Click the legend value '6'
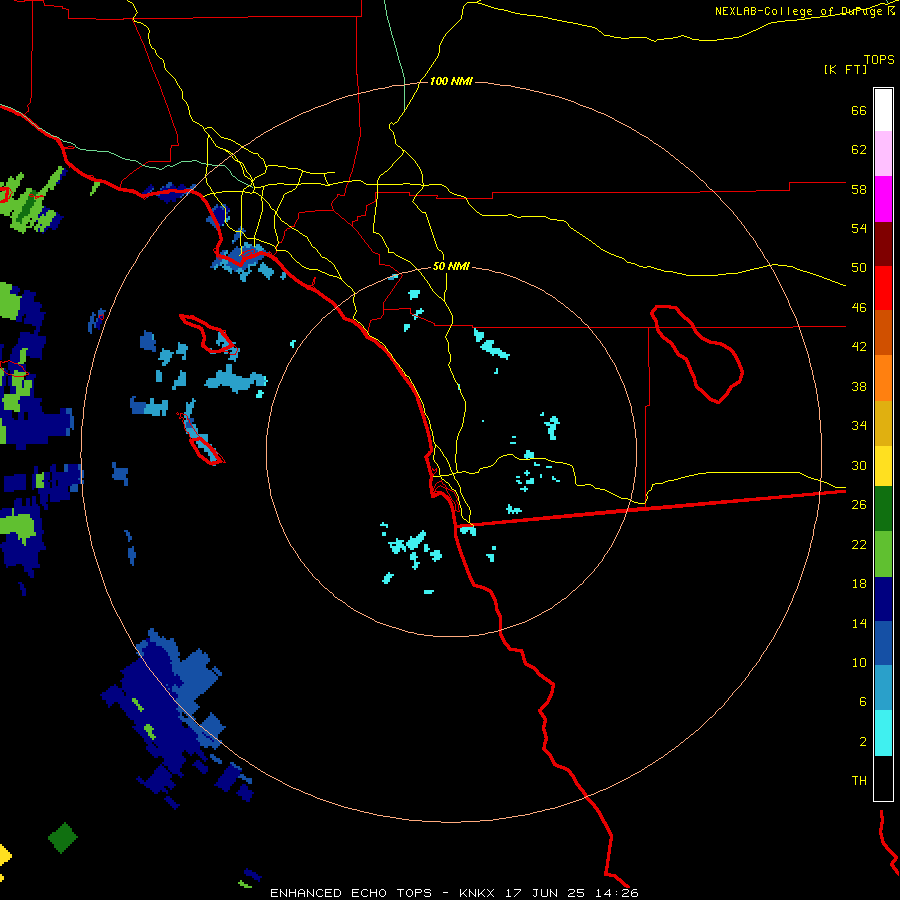This screenshot has width=900, height=900. tap(863, 702)
